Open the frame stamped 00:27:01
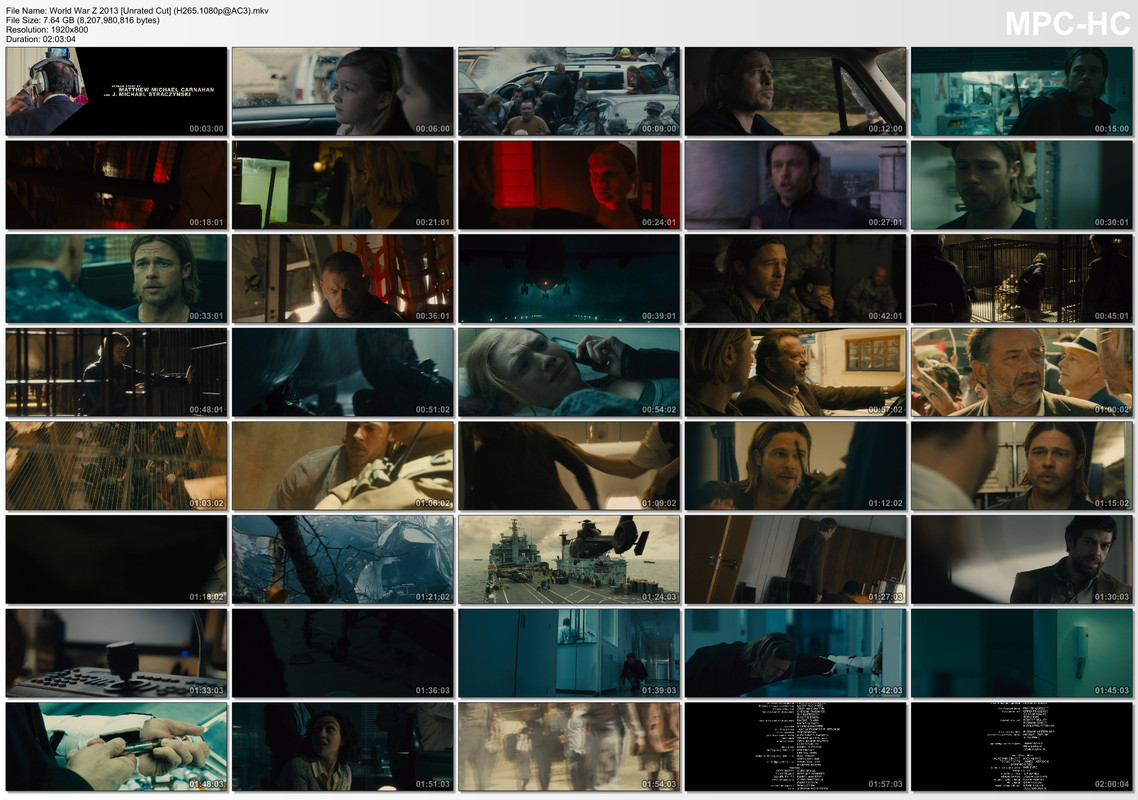This screenshot has height=800, width=1138. (795, 185)
